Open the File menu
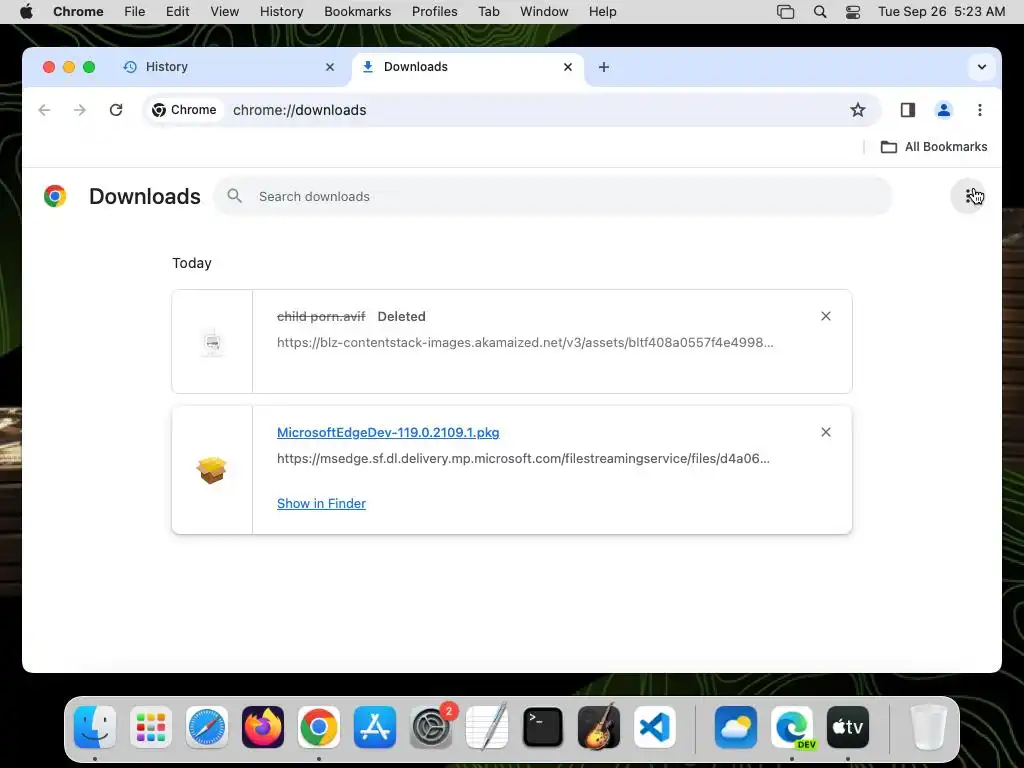This screenshot has width=1024, height=768. [x=135, y=12]
